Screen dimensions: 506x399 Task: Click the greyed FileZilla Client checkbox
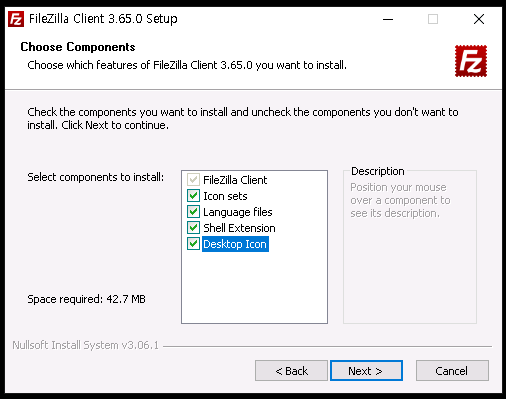point(193,180)
